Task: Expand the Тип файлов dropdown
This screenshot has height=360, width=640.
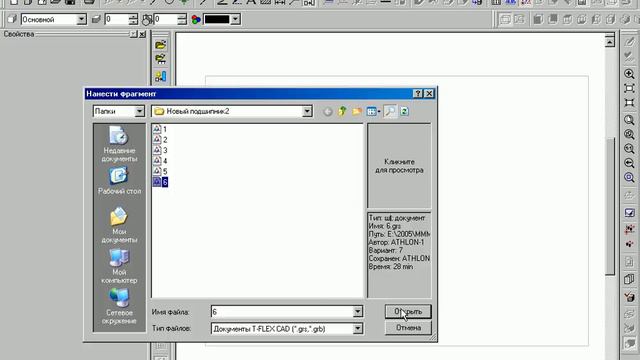Action: pyautogui.click(x=358, y=329)
